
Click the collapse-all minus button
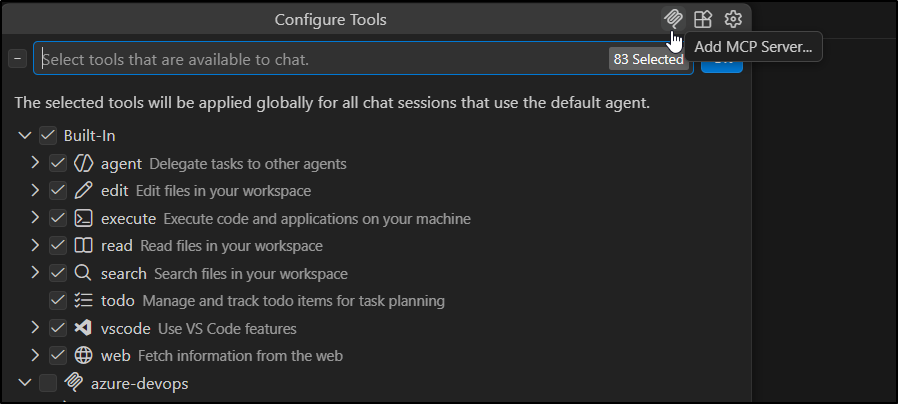17,59
